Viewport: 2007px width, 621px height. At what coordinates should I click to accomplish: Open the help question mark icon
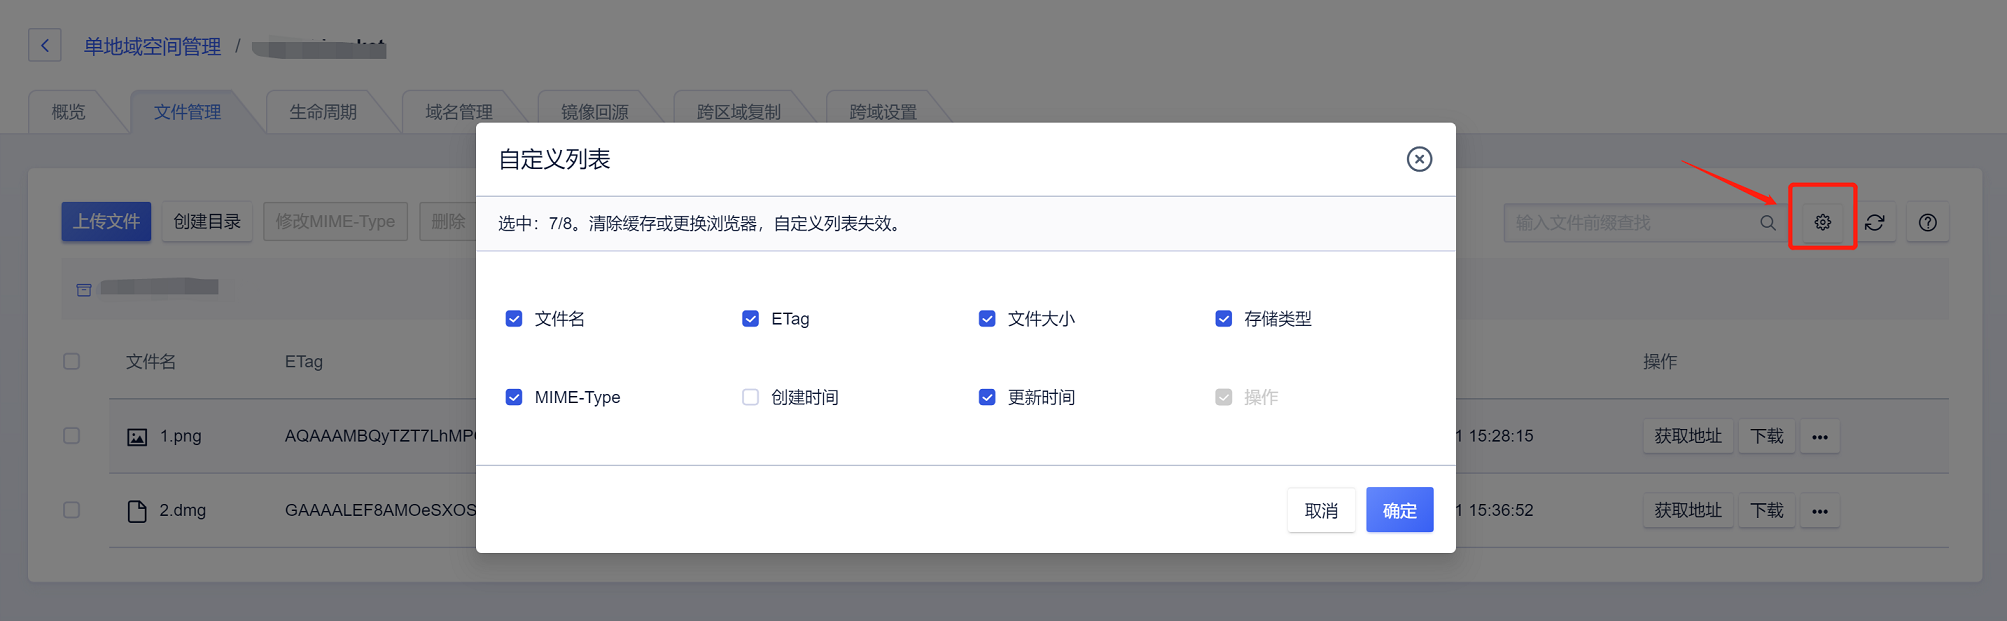(x=1928, y=222)
